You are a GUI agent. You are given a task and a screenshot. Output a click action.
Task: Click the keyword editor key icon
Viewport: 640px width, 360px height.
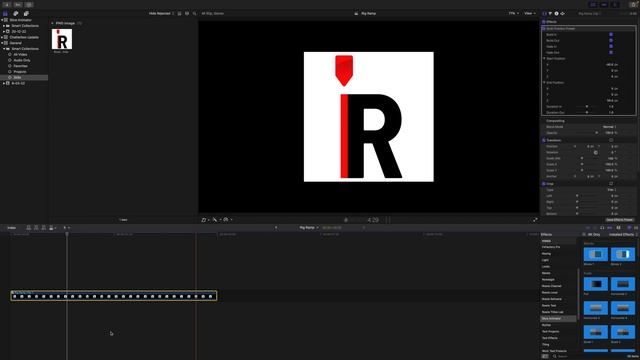tap(18, 4)
